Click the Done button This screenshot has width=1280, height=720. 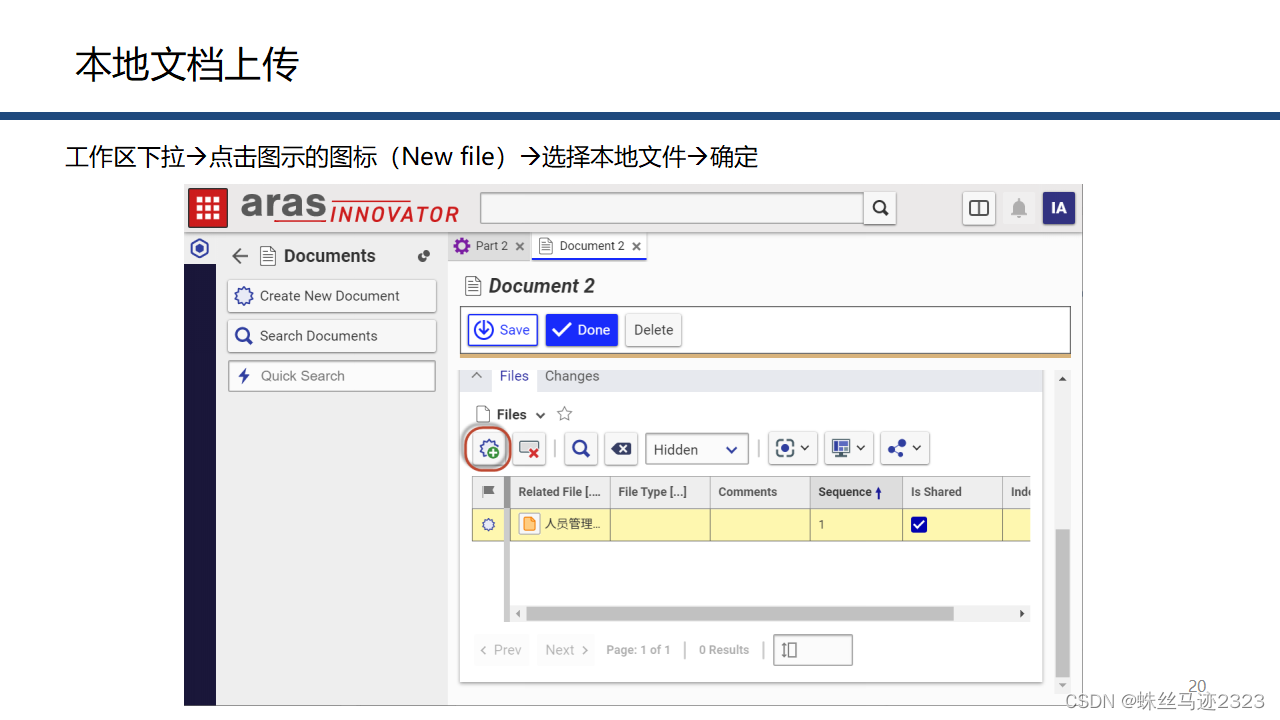581,330
